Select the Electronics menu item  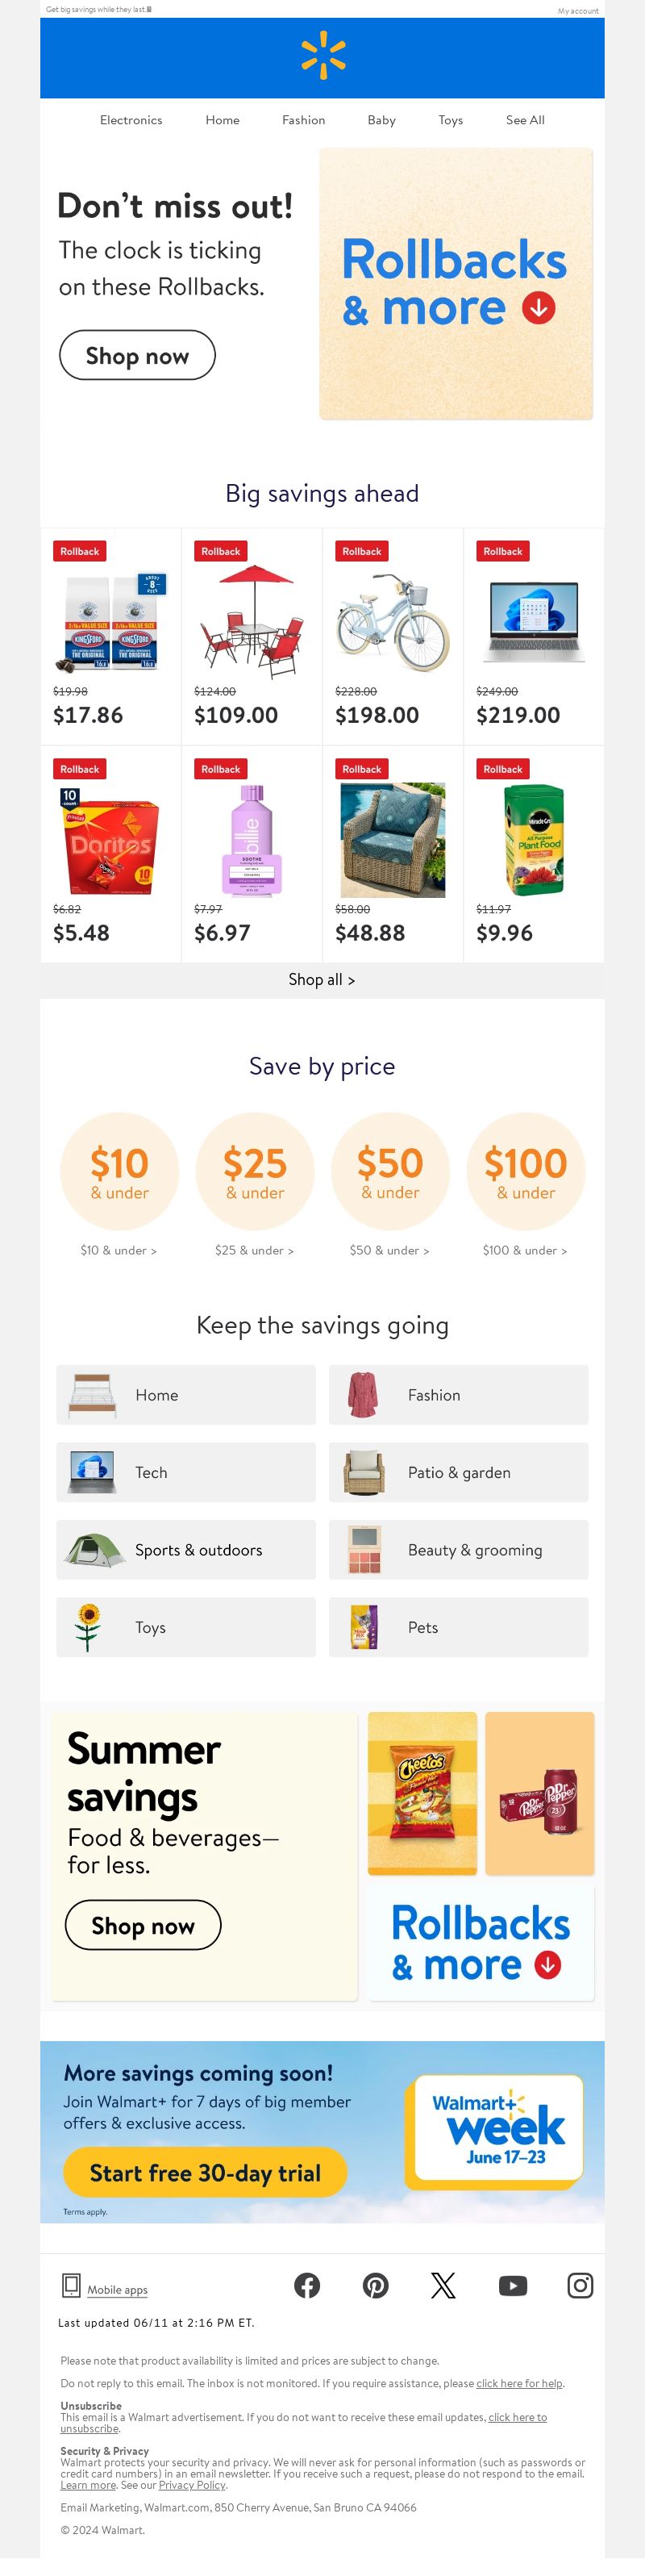click(x=131, y=120)
